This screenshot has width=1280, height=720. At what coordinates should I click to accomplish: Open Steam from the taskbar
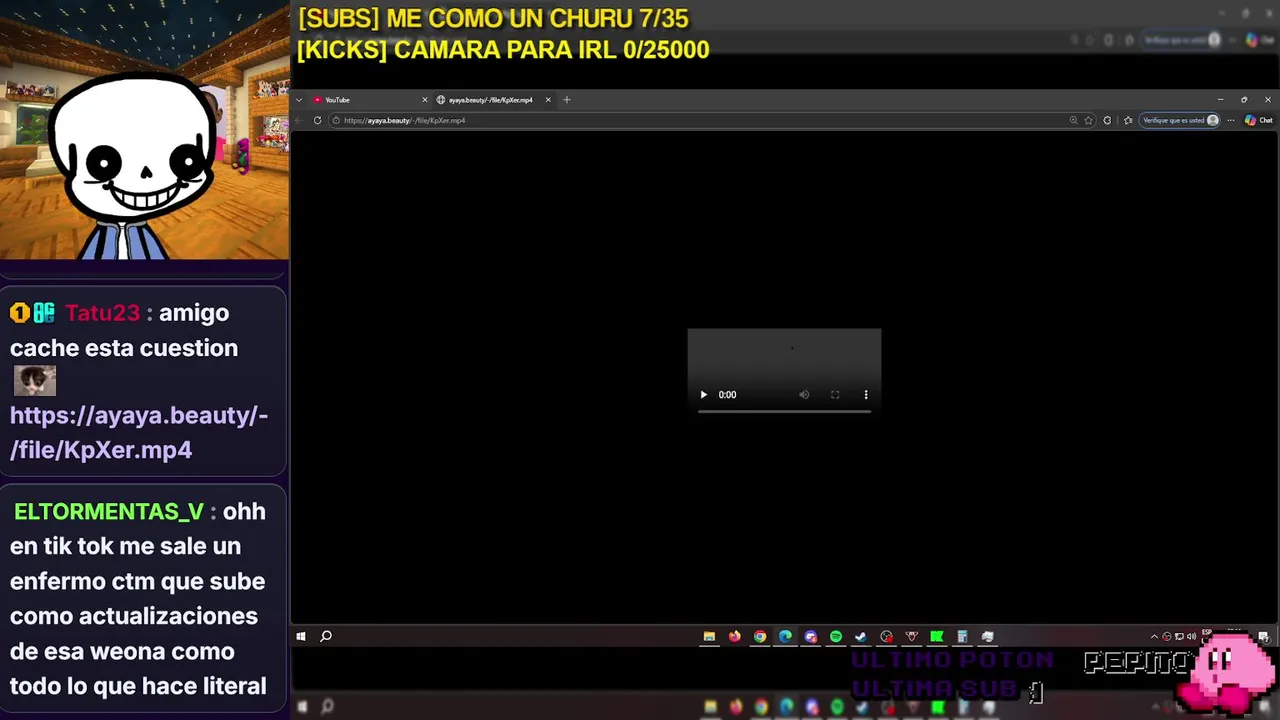point(861,636)
